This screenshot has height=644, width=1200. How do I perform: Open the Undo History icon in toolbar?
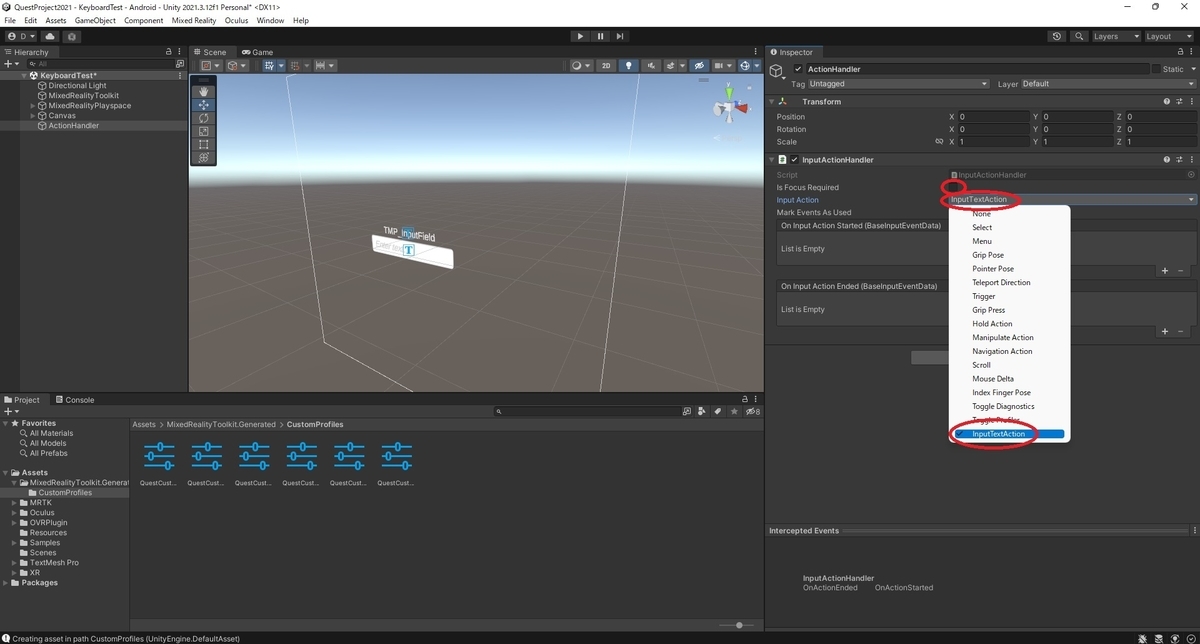coord(1057,36)
